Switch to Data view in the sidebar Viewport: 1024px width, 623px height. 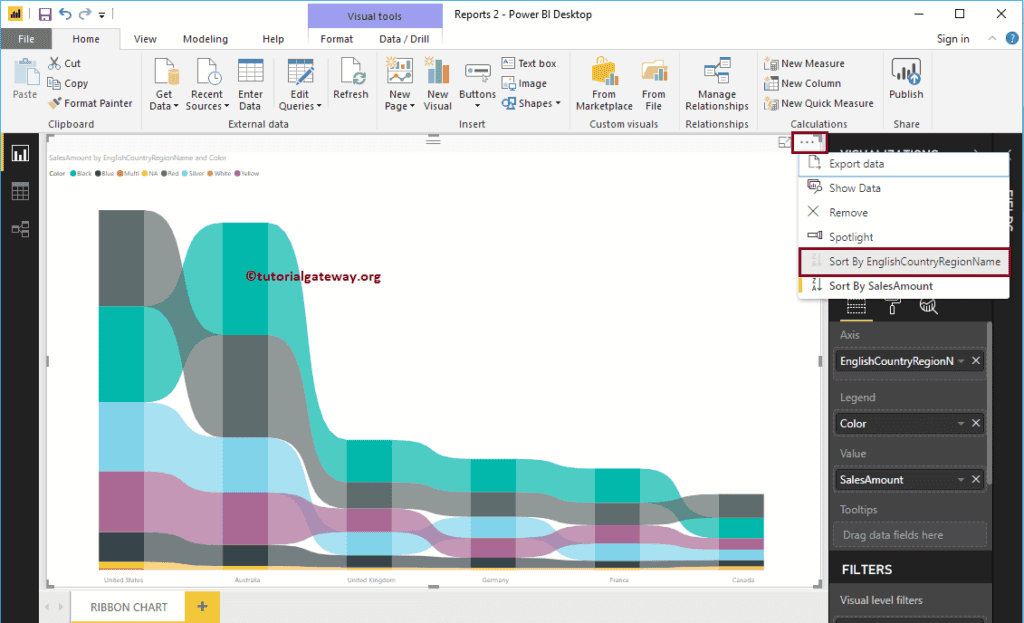pos(20,191)
